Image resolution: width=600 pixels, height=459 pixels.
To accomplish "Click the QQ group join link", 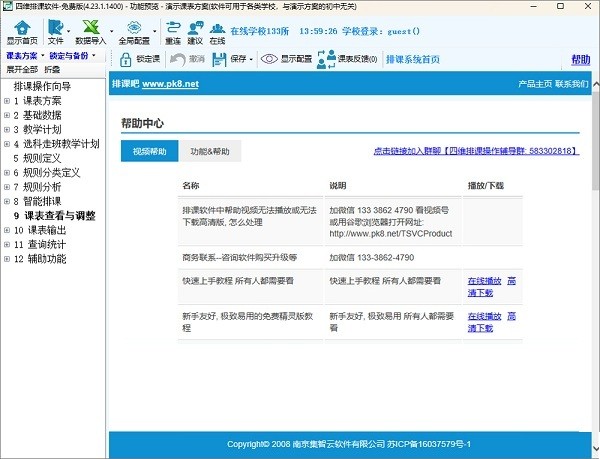I will coord(476,152).
